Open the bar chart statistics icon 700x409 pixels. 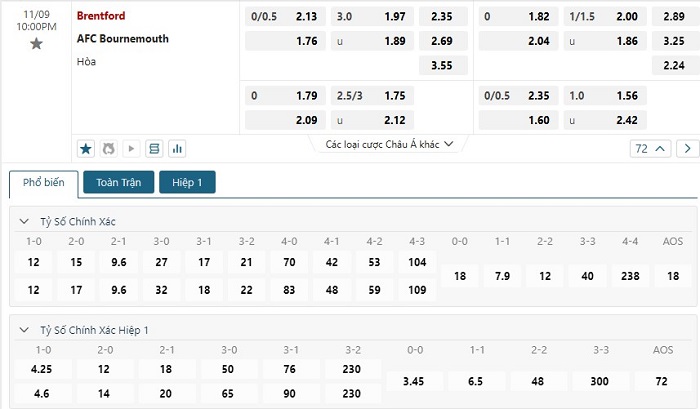click(x=177, y=148)
